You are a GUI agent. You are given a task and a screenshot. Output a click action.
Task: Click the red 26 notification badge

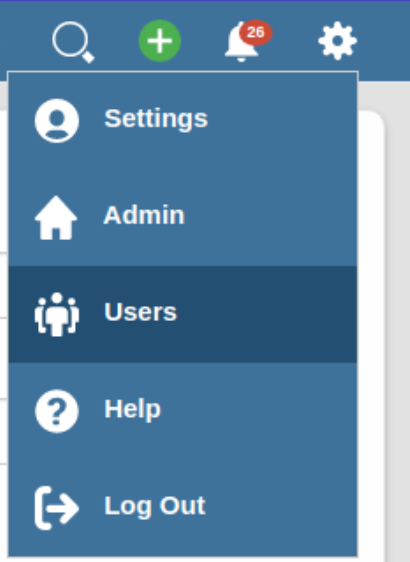coord(255,33)
